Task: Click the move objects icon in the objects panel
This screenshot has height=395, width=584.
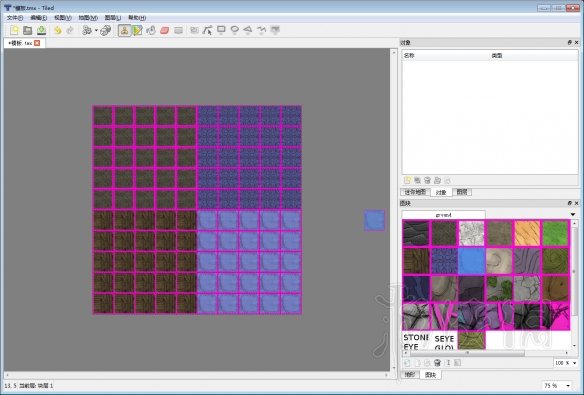Action: pyautogui.click(x=437, y=181)
